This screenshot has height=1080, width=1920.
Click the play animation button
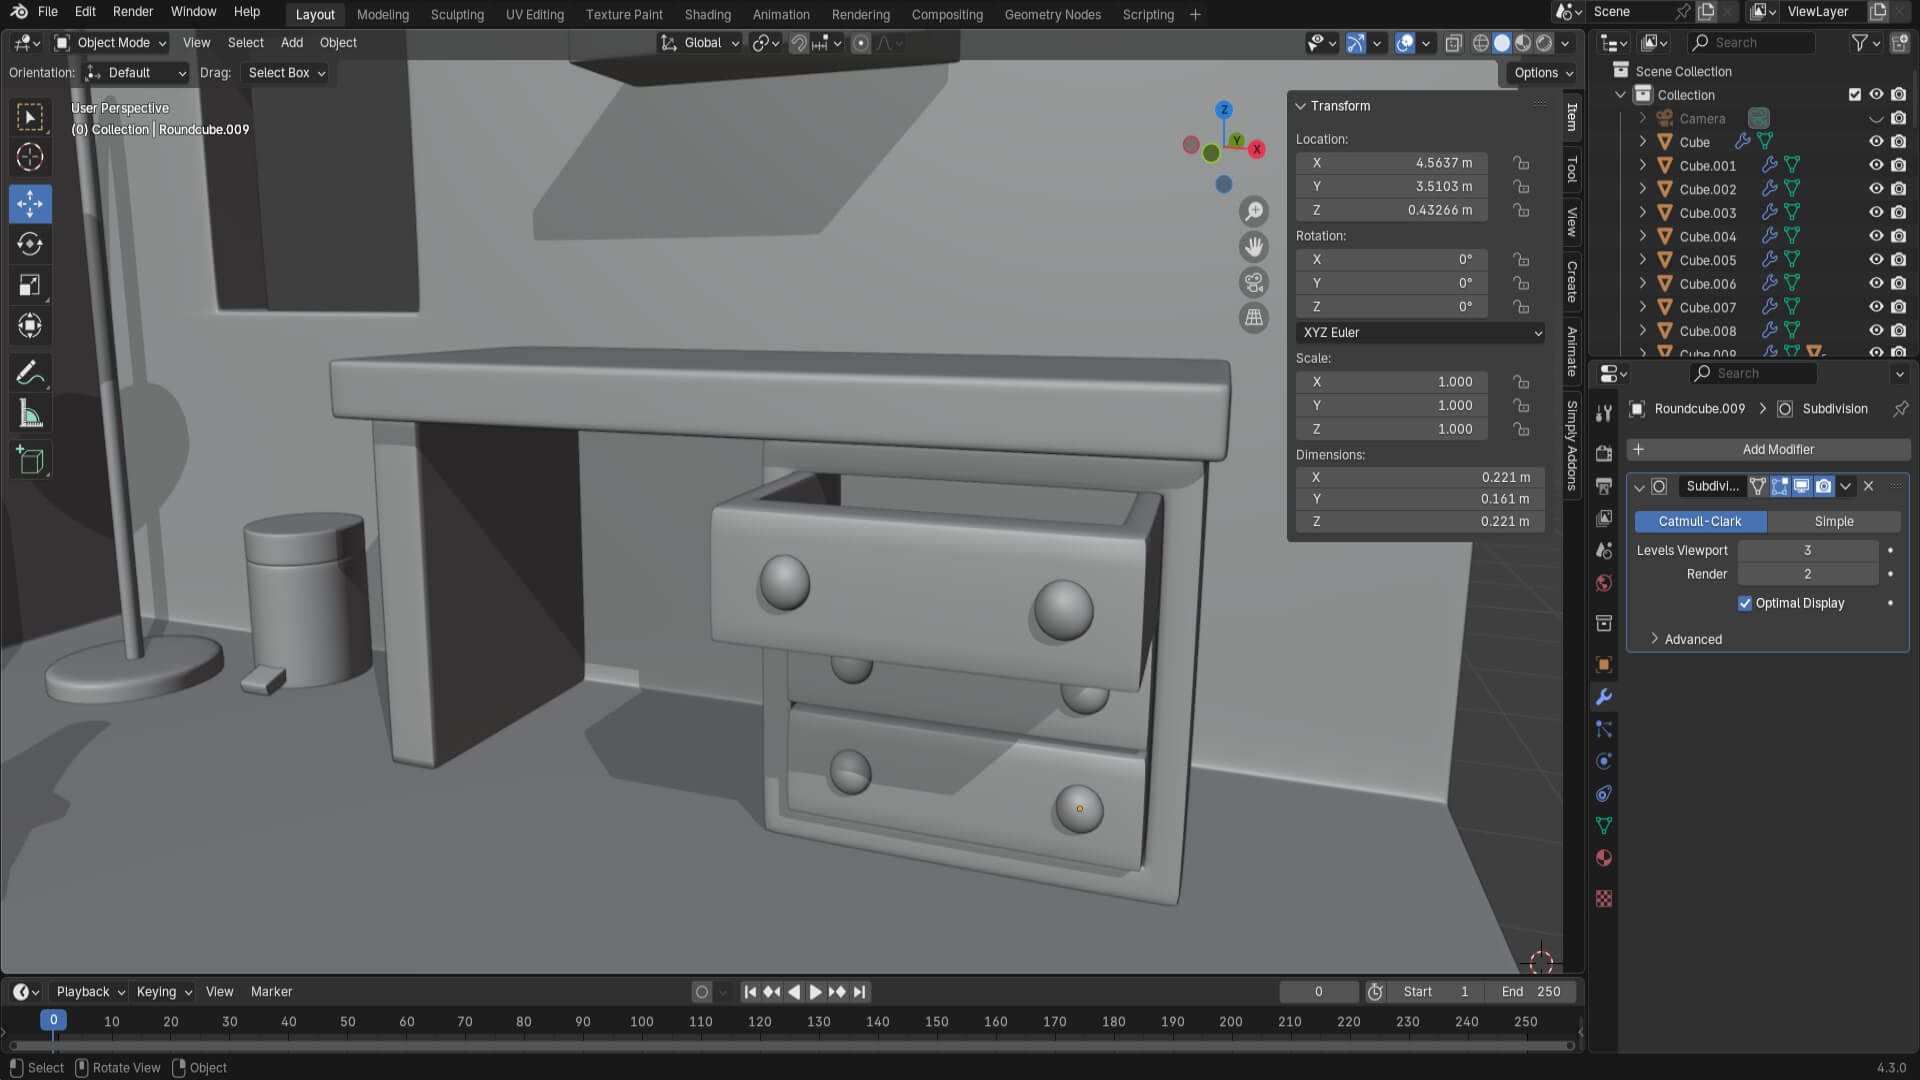click(815, 992)
